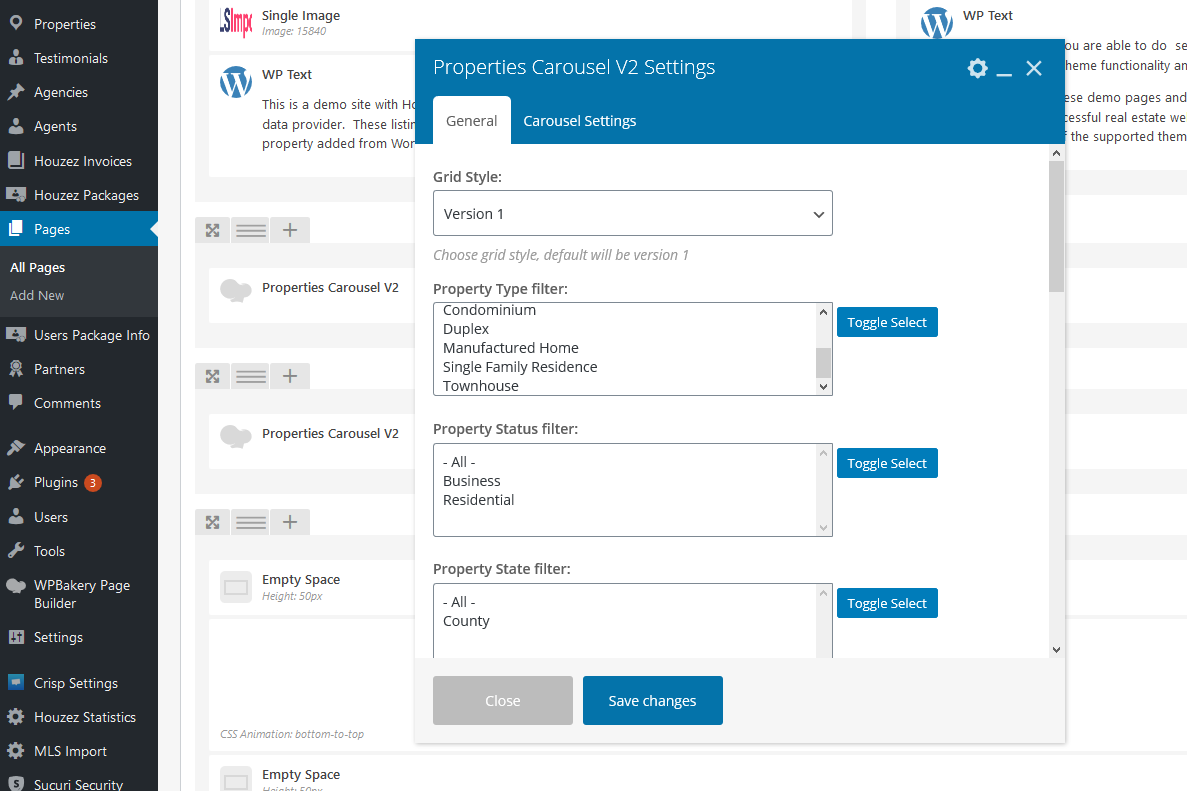Image resolution: width=1187 pixels, height=791 pixels.
Task: Click the Agents person icon
Action: (16, 126)
